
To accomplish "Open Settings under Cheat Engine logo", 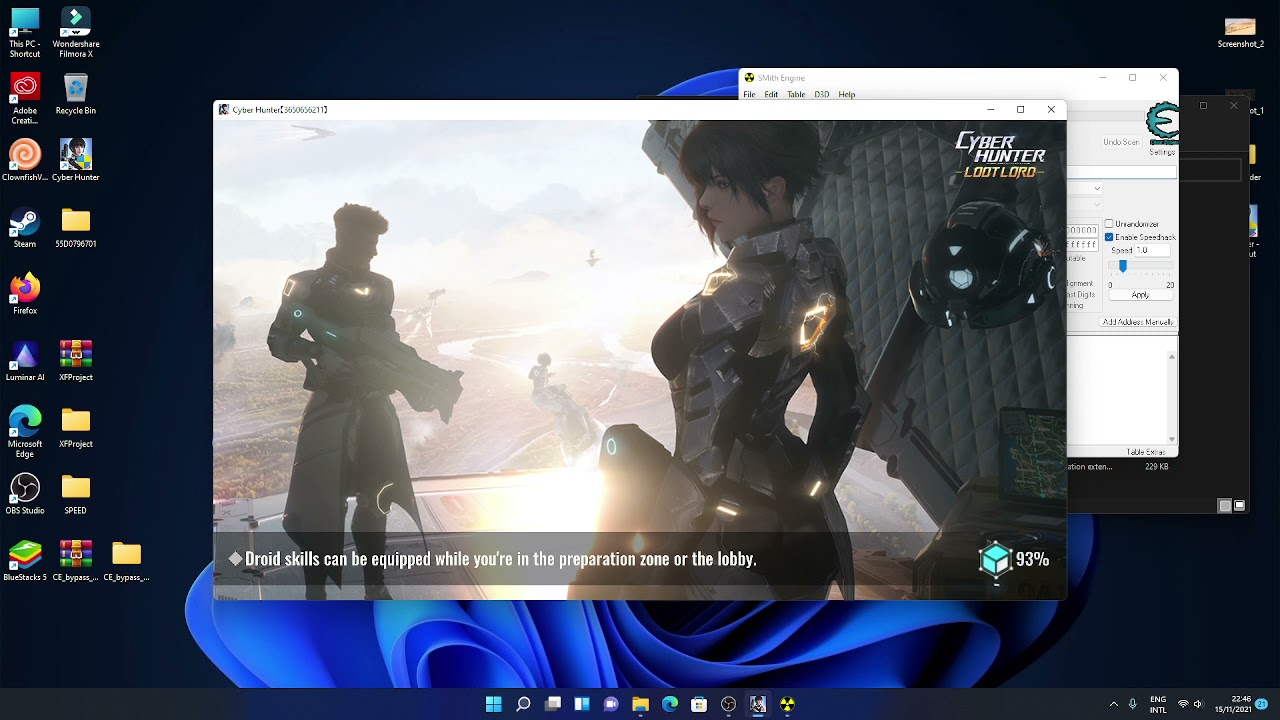I will pos(1163,152).
